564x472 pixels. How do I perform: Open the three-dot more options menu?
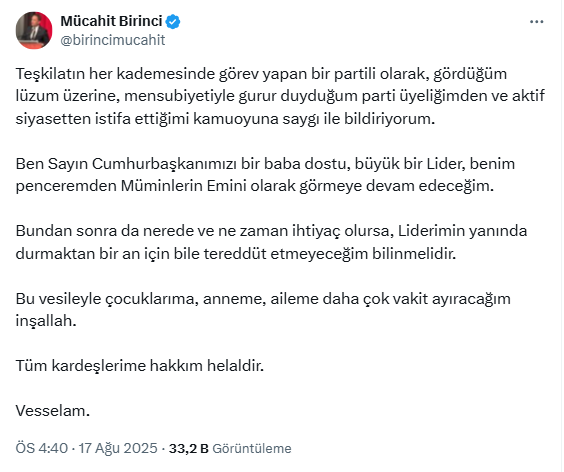(536, 22)
